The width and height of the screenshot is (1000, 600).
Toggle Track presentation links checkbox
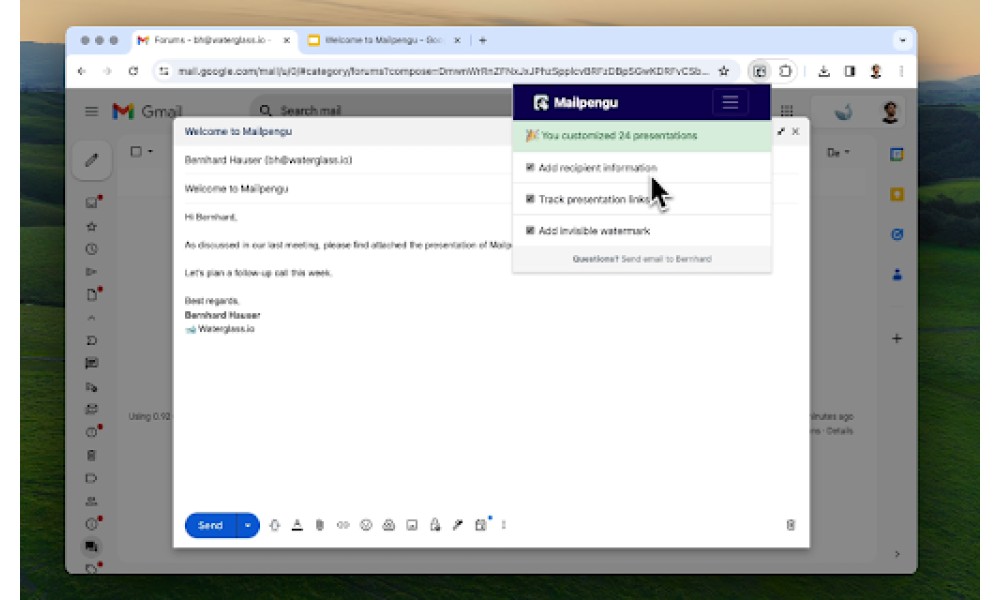529,199
